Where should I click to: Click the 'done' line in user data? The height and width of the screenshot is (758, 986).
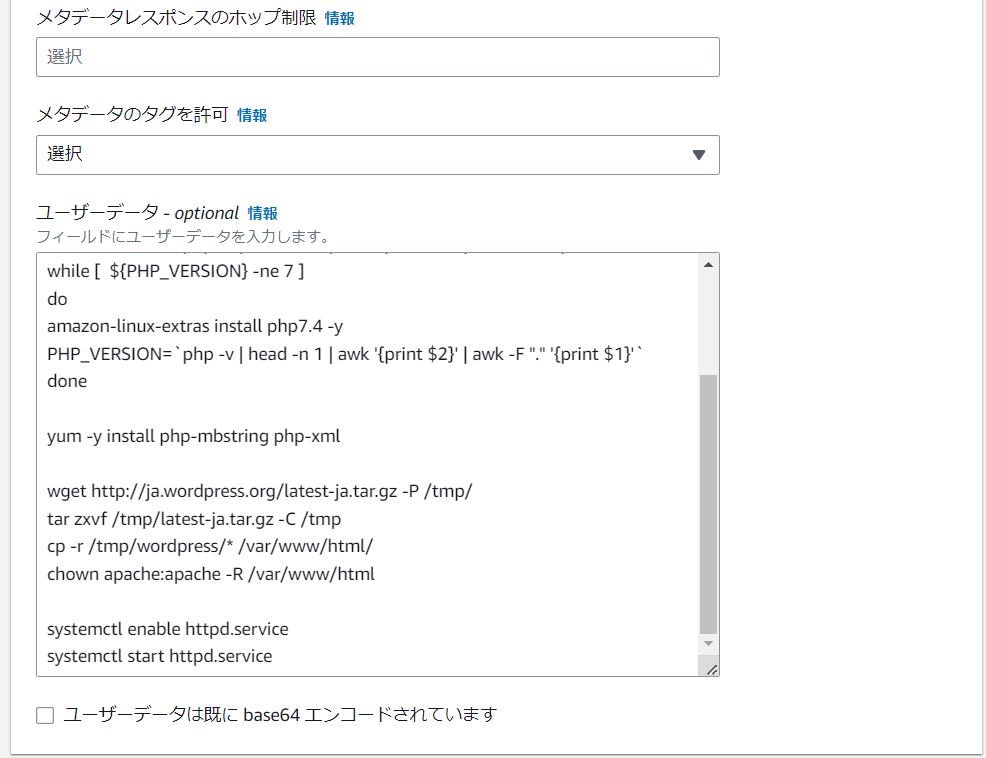(x=67, y=381)
